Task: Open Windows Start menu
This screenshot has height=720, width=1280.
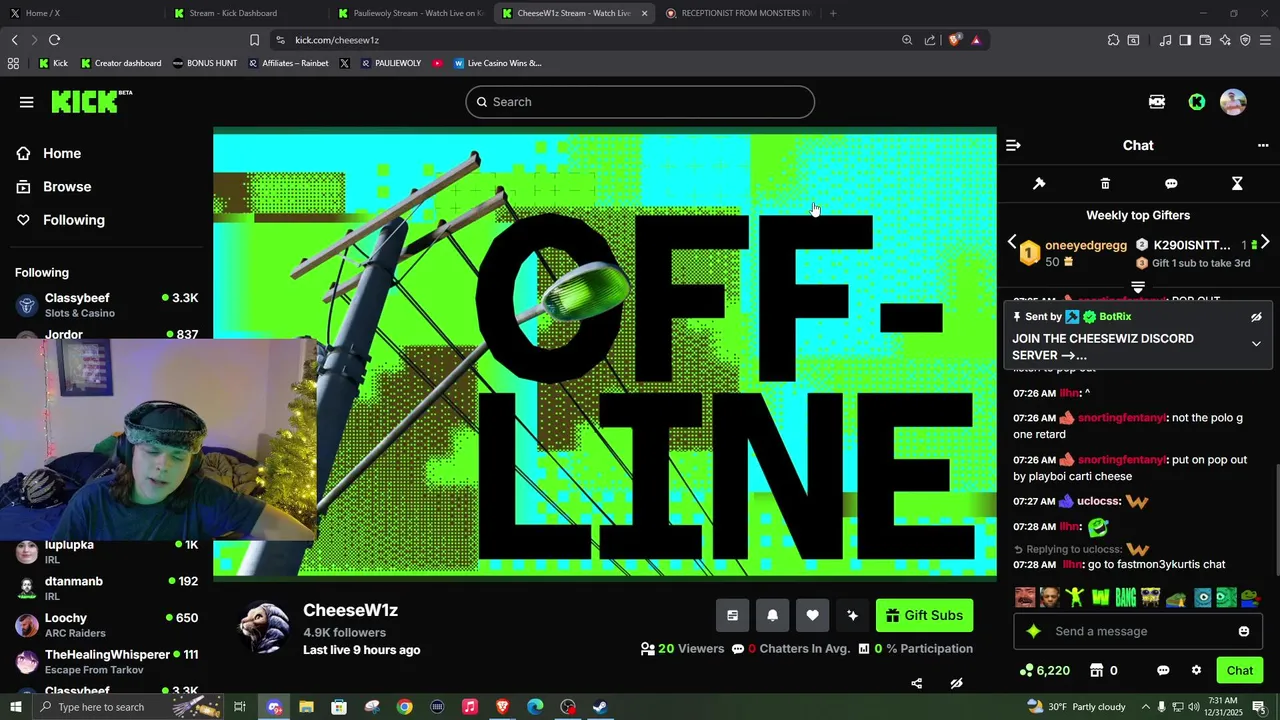Action: [15, 707]
